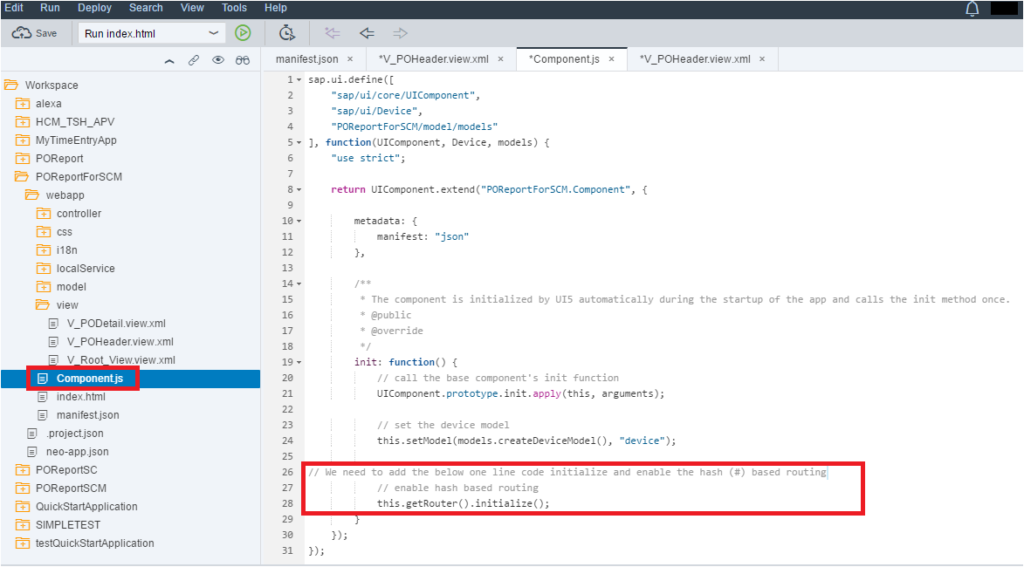1024x567 pixels.
Task: Open index.html file in tree
Action: point(81,397)
